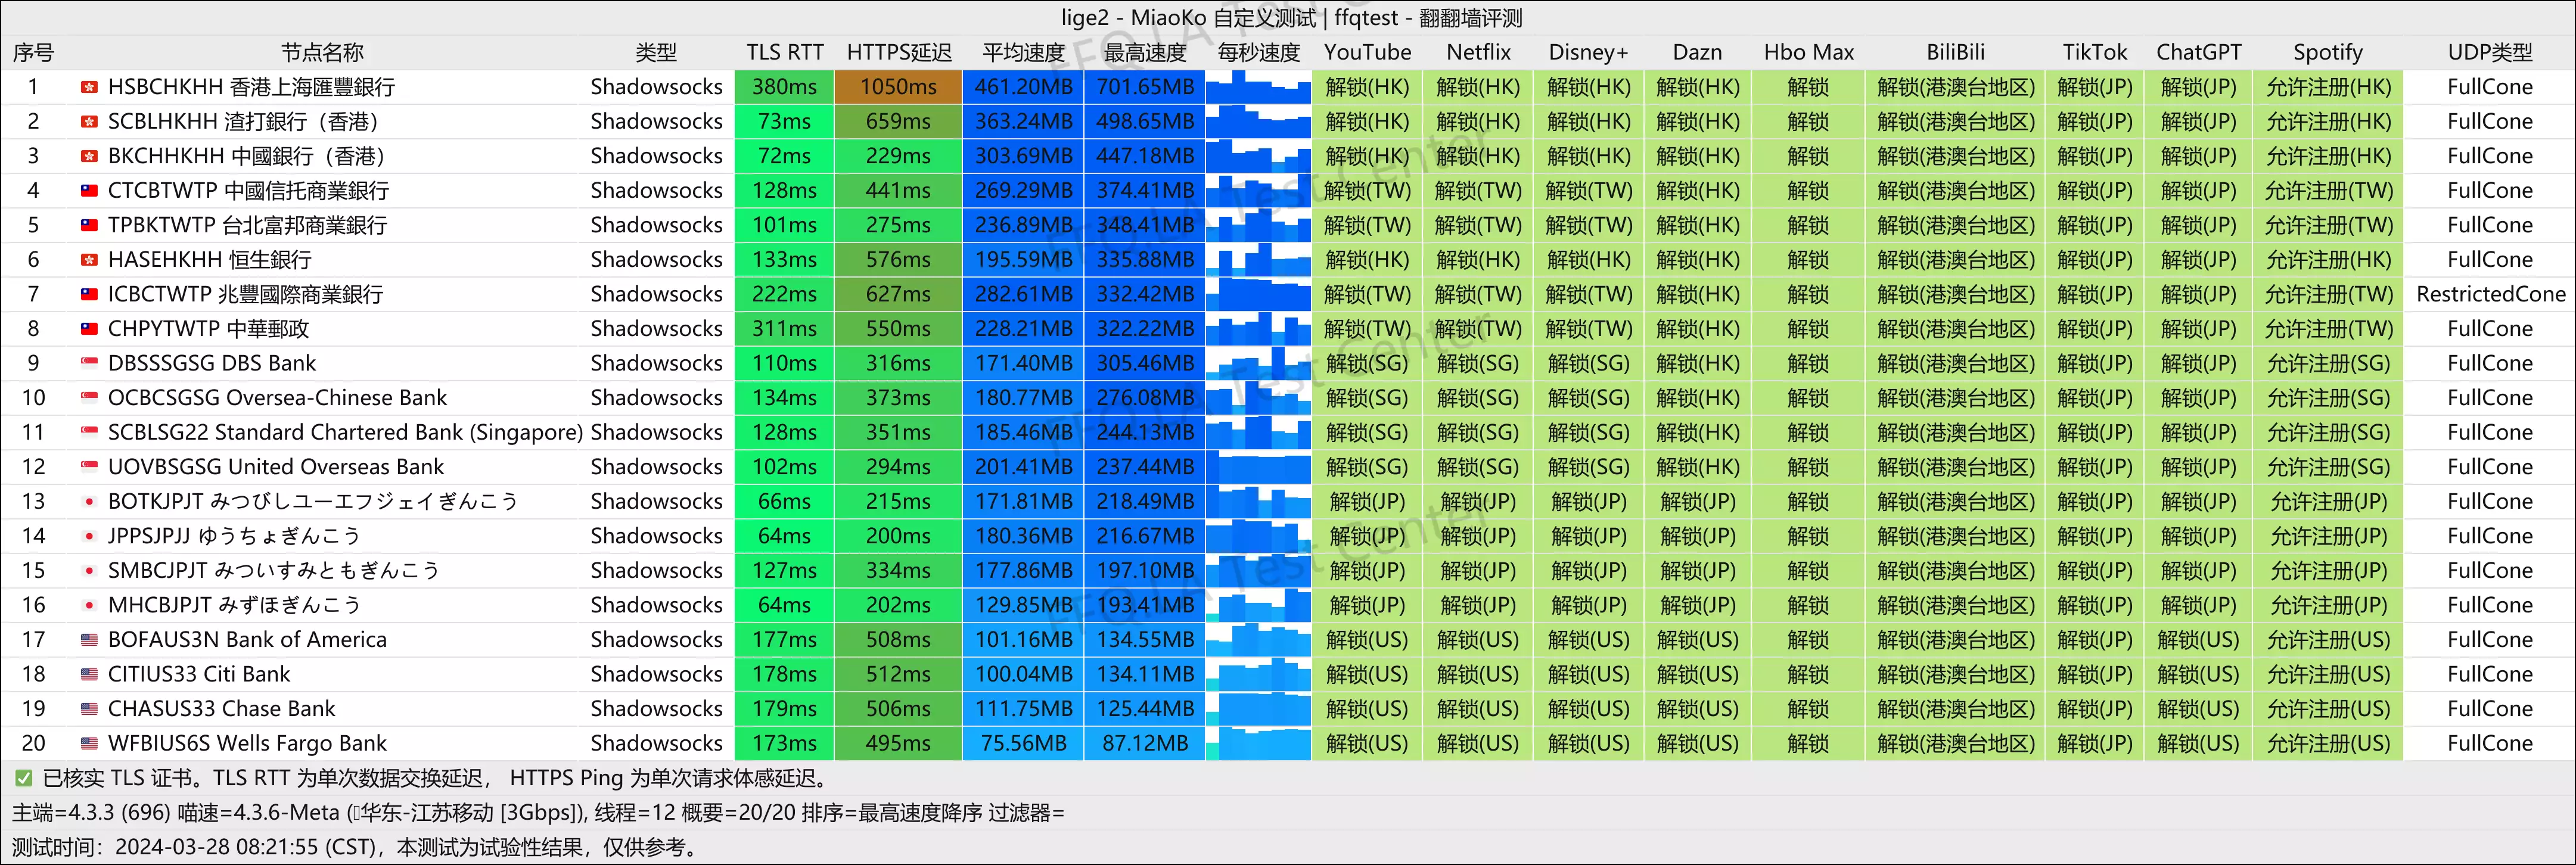Click the Taiwan flag beside CHPYTWTP 中華郵政
This screenshot has height=865, width=2576.
pyautogui.click(x=89, y=329)
